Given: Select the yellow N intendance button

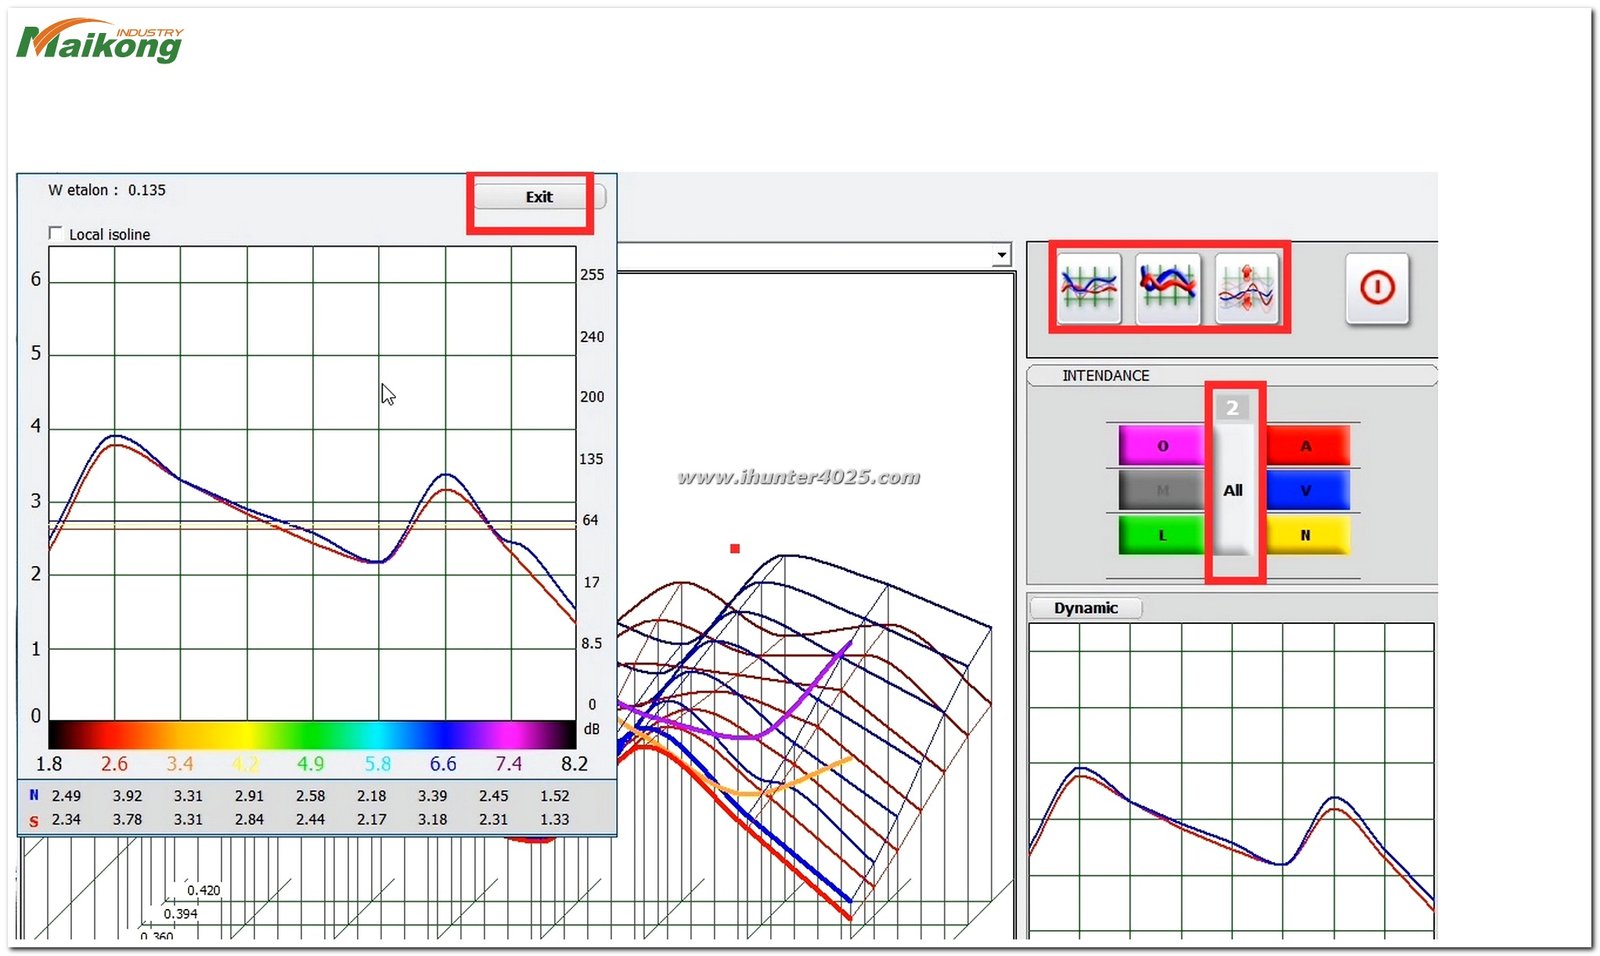Looking at the screenshot, I should coord(1306,535).
